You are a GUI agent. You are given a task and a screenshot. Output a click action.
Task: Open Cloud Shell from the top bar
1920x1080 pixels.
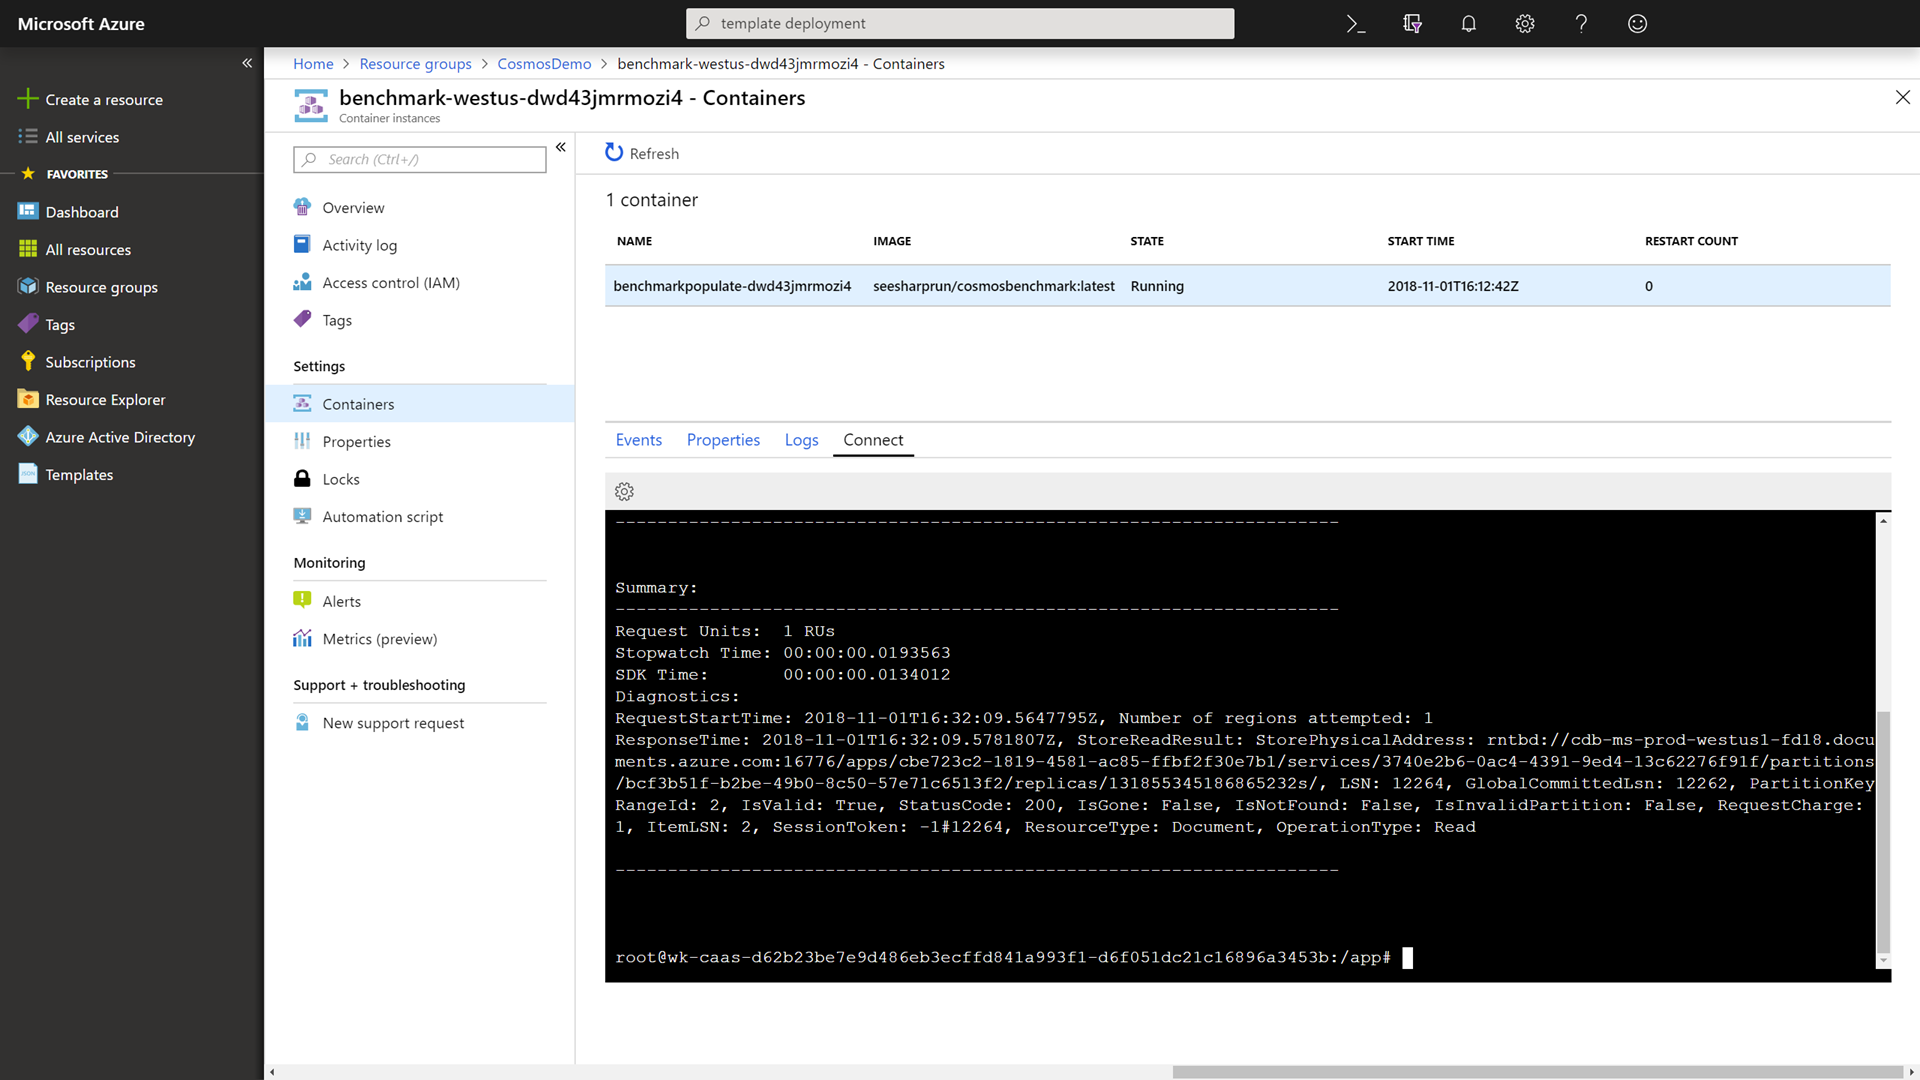pyautogui.click(x=1355, y=24)
